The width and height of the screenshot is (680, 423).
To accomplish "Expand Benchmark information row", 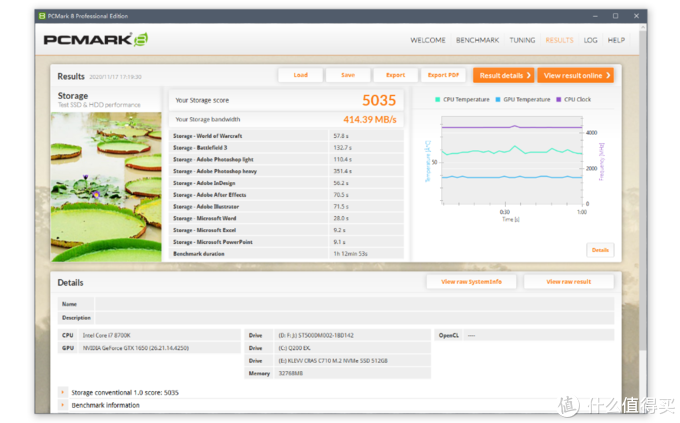I will (62, 405).
